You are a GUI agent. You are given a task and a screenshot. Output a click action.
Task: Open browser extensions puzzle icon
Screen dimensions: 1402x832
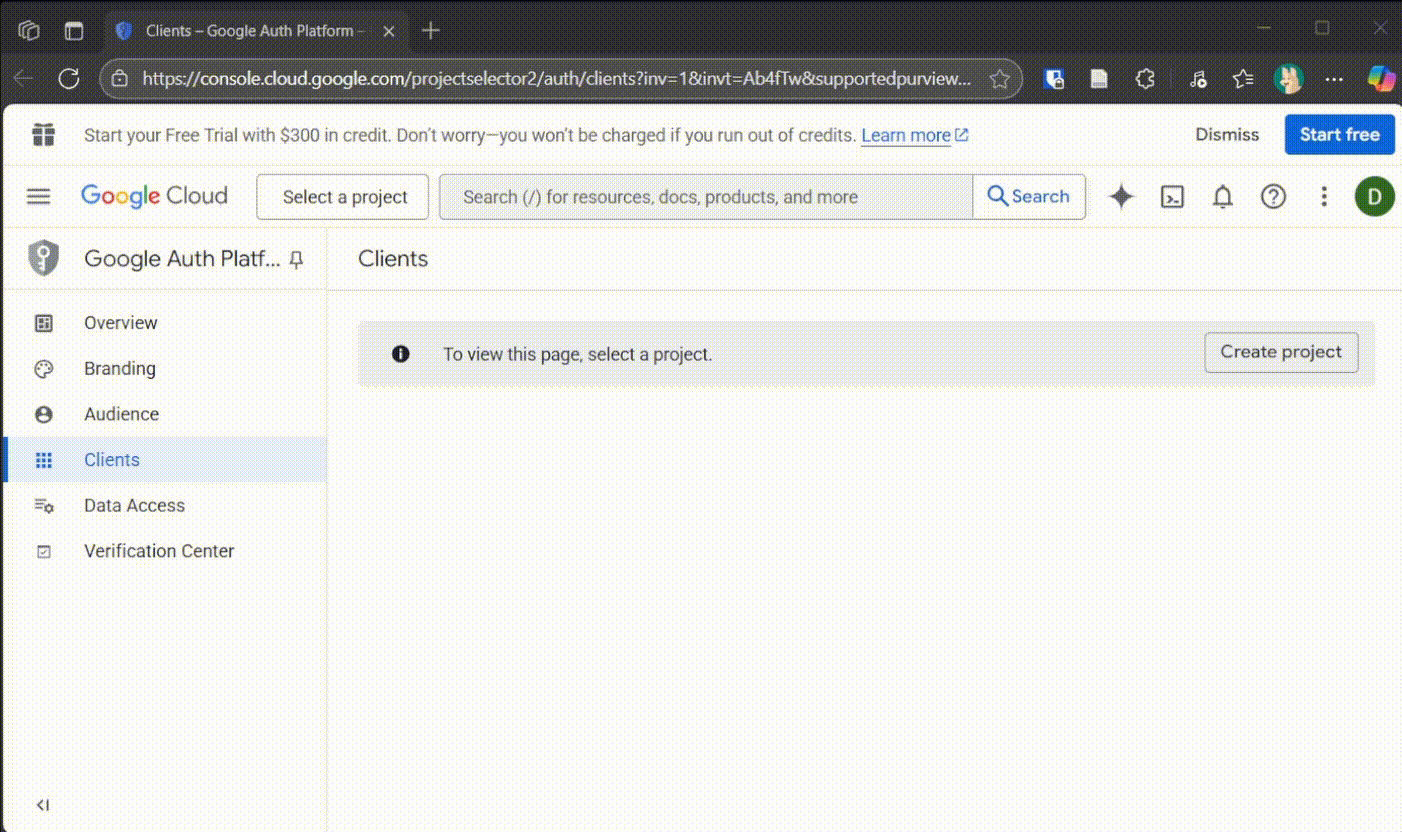[1146, 79]
